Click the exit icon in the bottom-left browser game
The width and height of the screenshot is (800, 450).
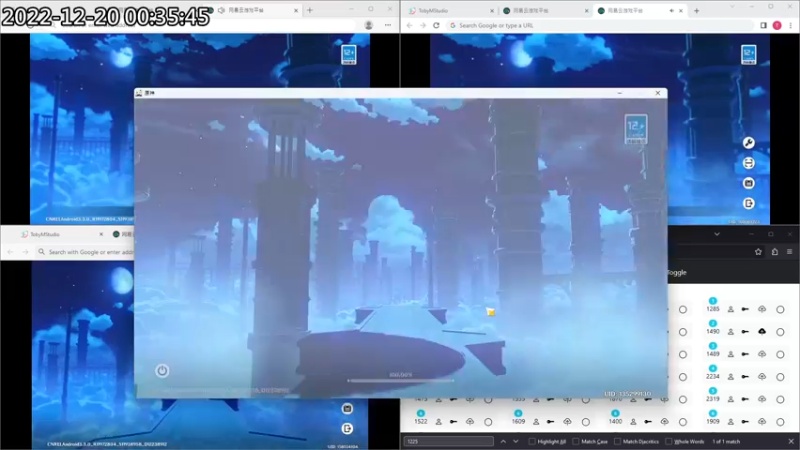click(x=347, y=429)
